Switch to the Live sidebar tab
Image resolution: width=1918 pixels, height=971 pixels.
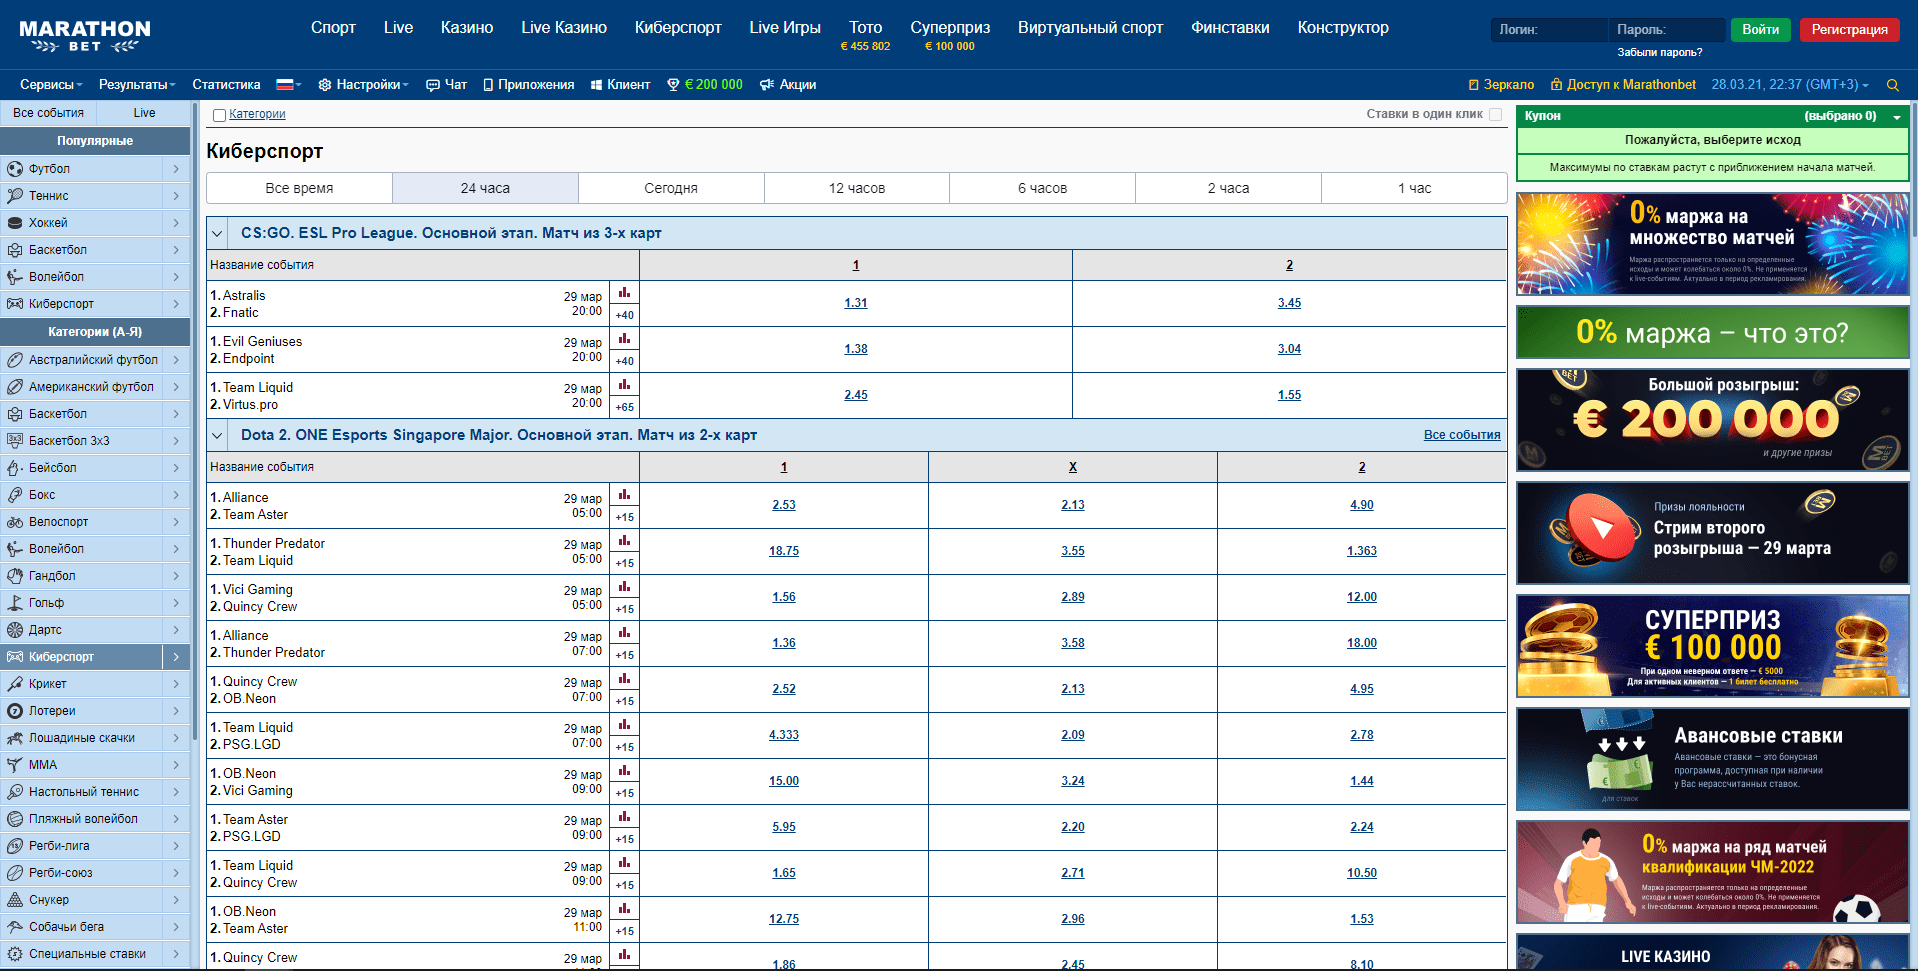pyautogui.click(x=144, y=113)
